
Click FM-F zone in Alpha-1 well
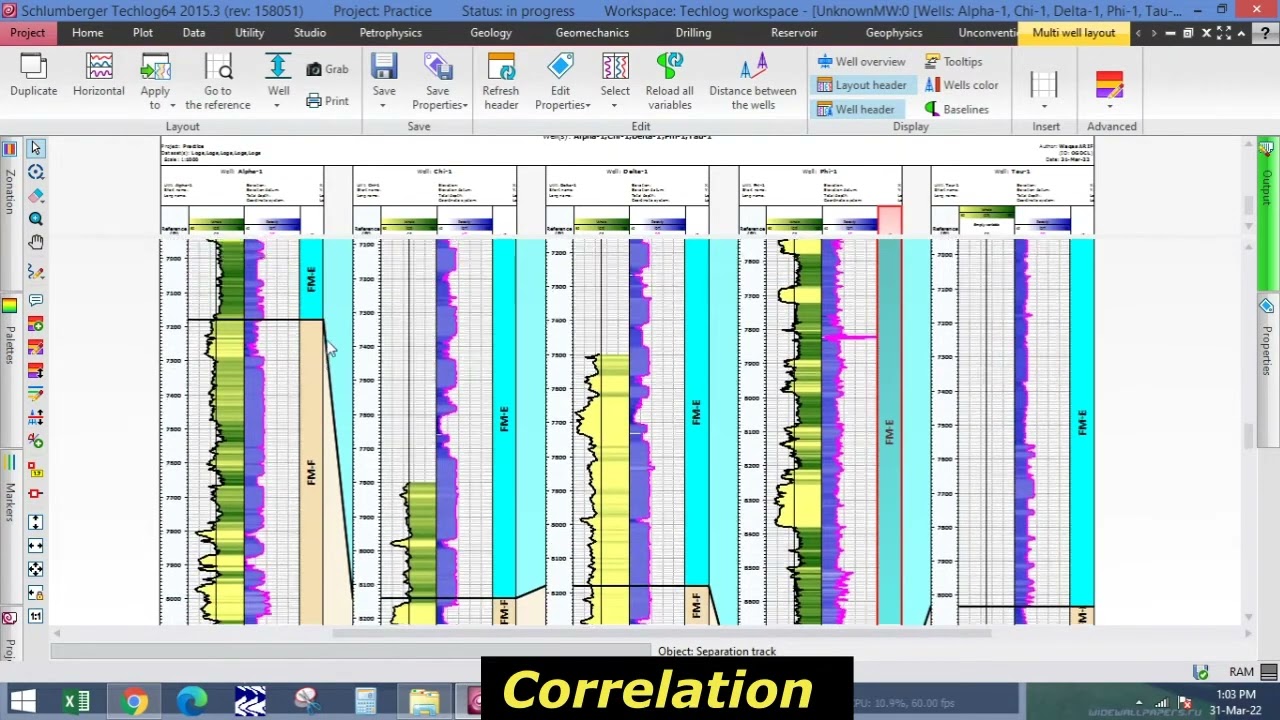click(x=312, y=472)
